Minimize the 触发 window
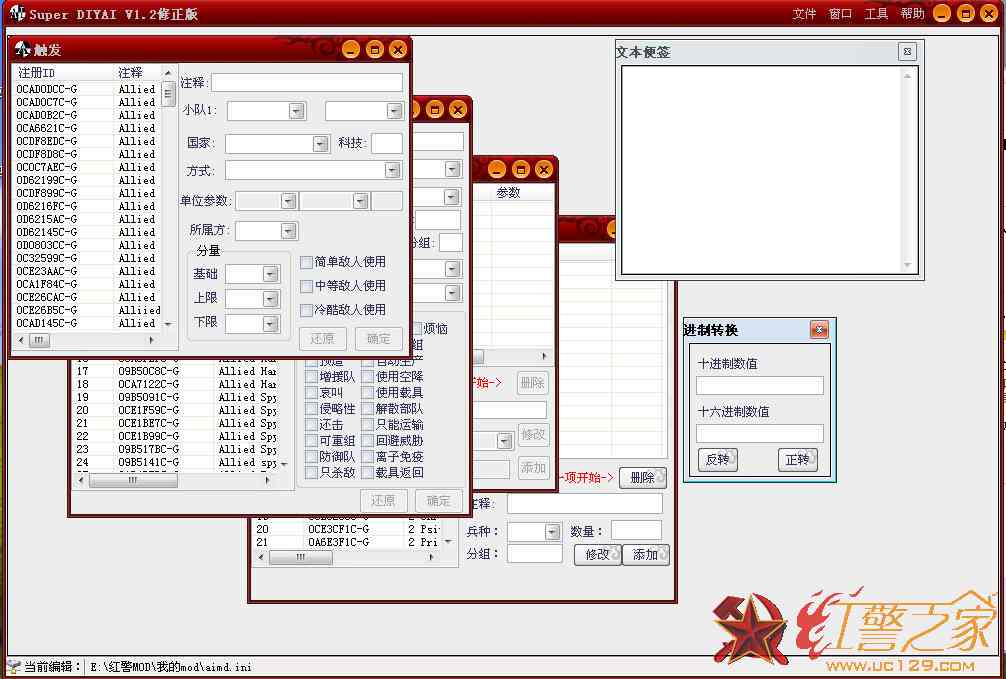 click(x=351, y=49)
